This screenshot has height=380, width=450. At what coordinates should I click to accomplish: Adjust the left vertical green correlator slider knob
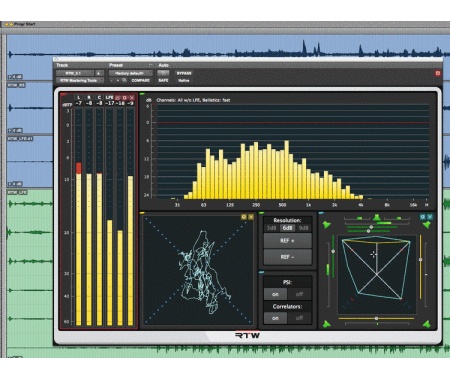tap(333, 251)
